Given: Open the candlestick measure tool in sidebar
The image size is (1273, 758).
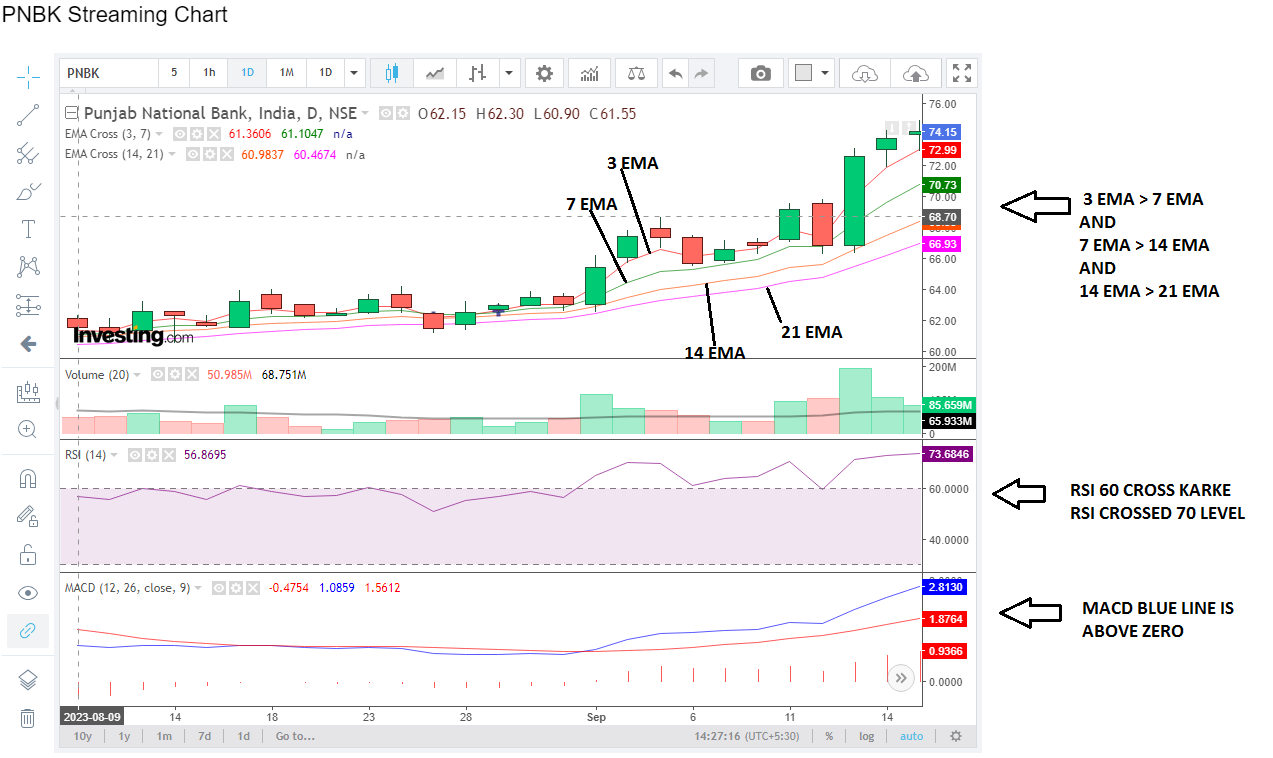Looking at the screenshot, I should pos(28,392).
